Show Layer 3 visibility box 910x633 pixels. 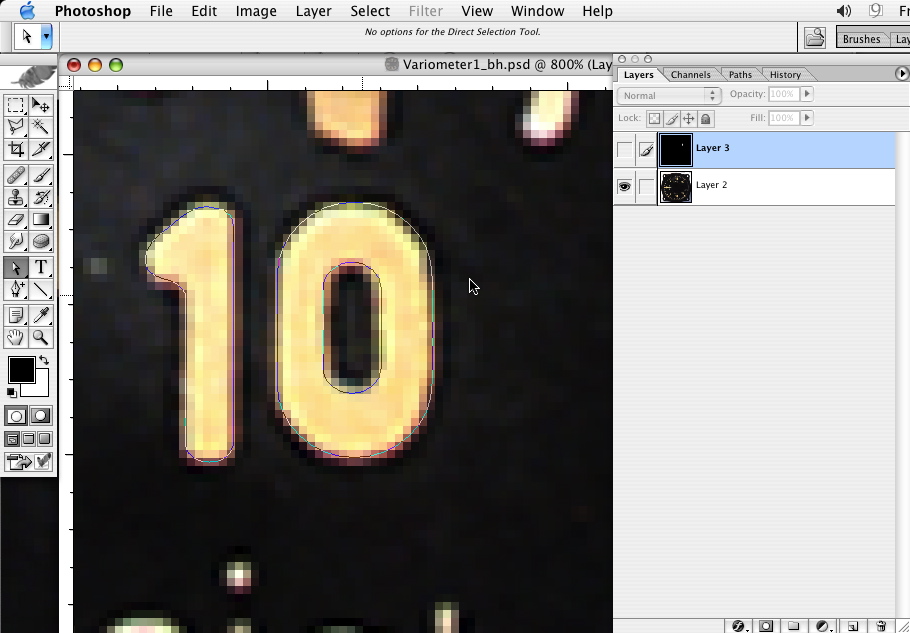click(x=625, y=150)
